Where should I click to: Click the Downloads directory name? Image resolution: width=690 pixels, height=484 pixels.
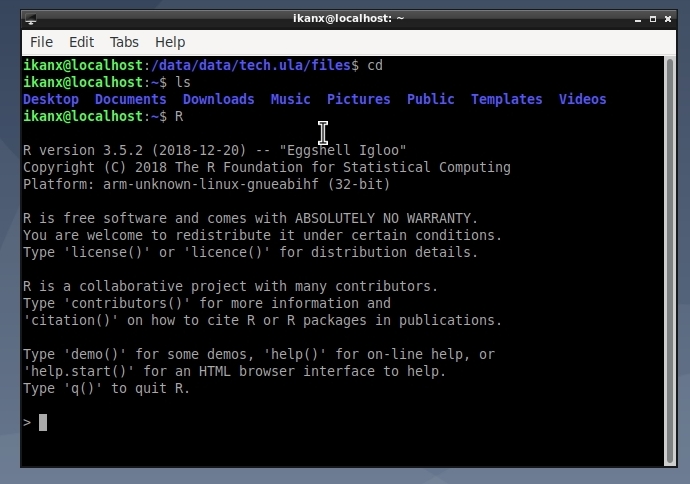219,99
